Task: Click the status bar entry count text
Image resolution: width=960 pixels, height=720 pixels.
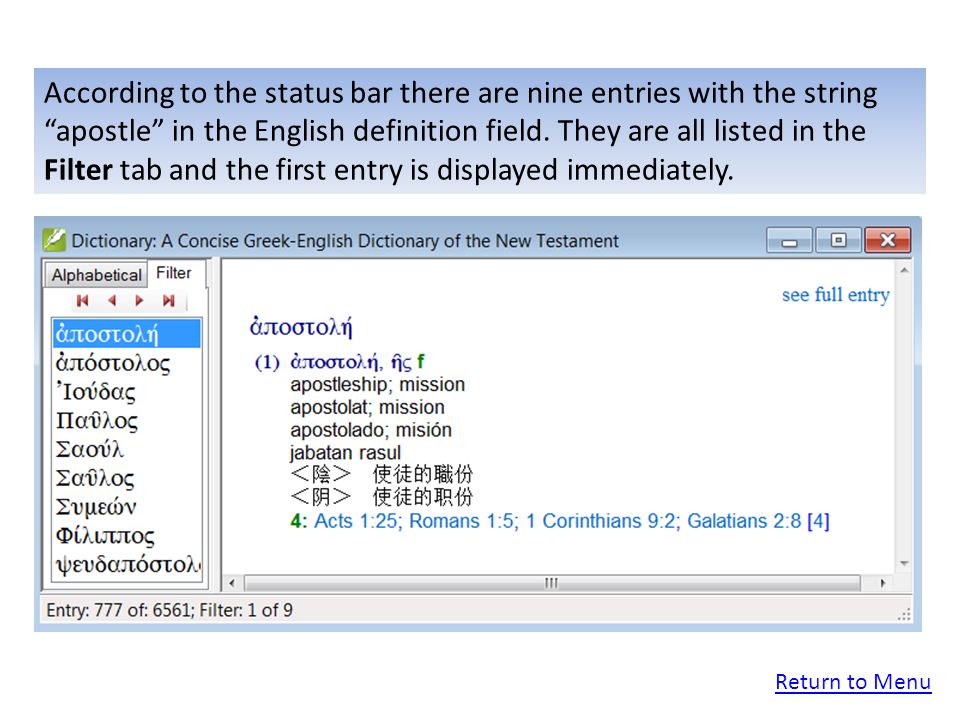Action: tap(170, 610)
